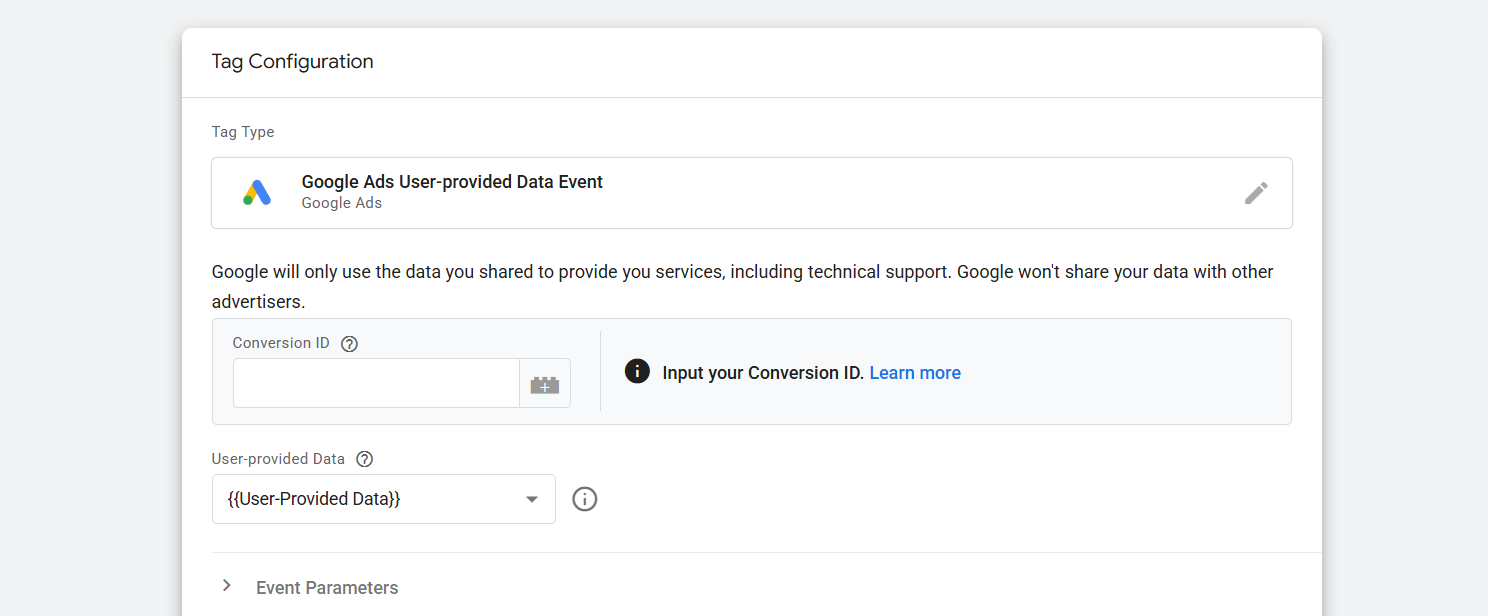The image size is (1488, 616).
Task: Click the User-provided Data field label
Action: [x=278, y=459]
